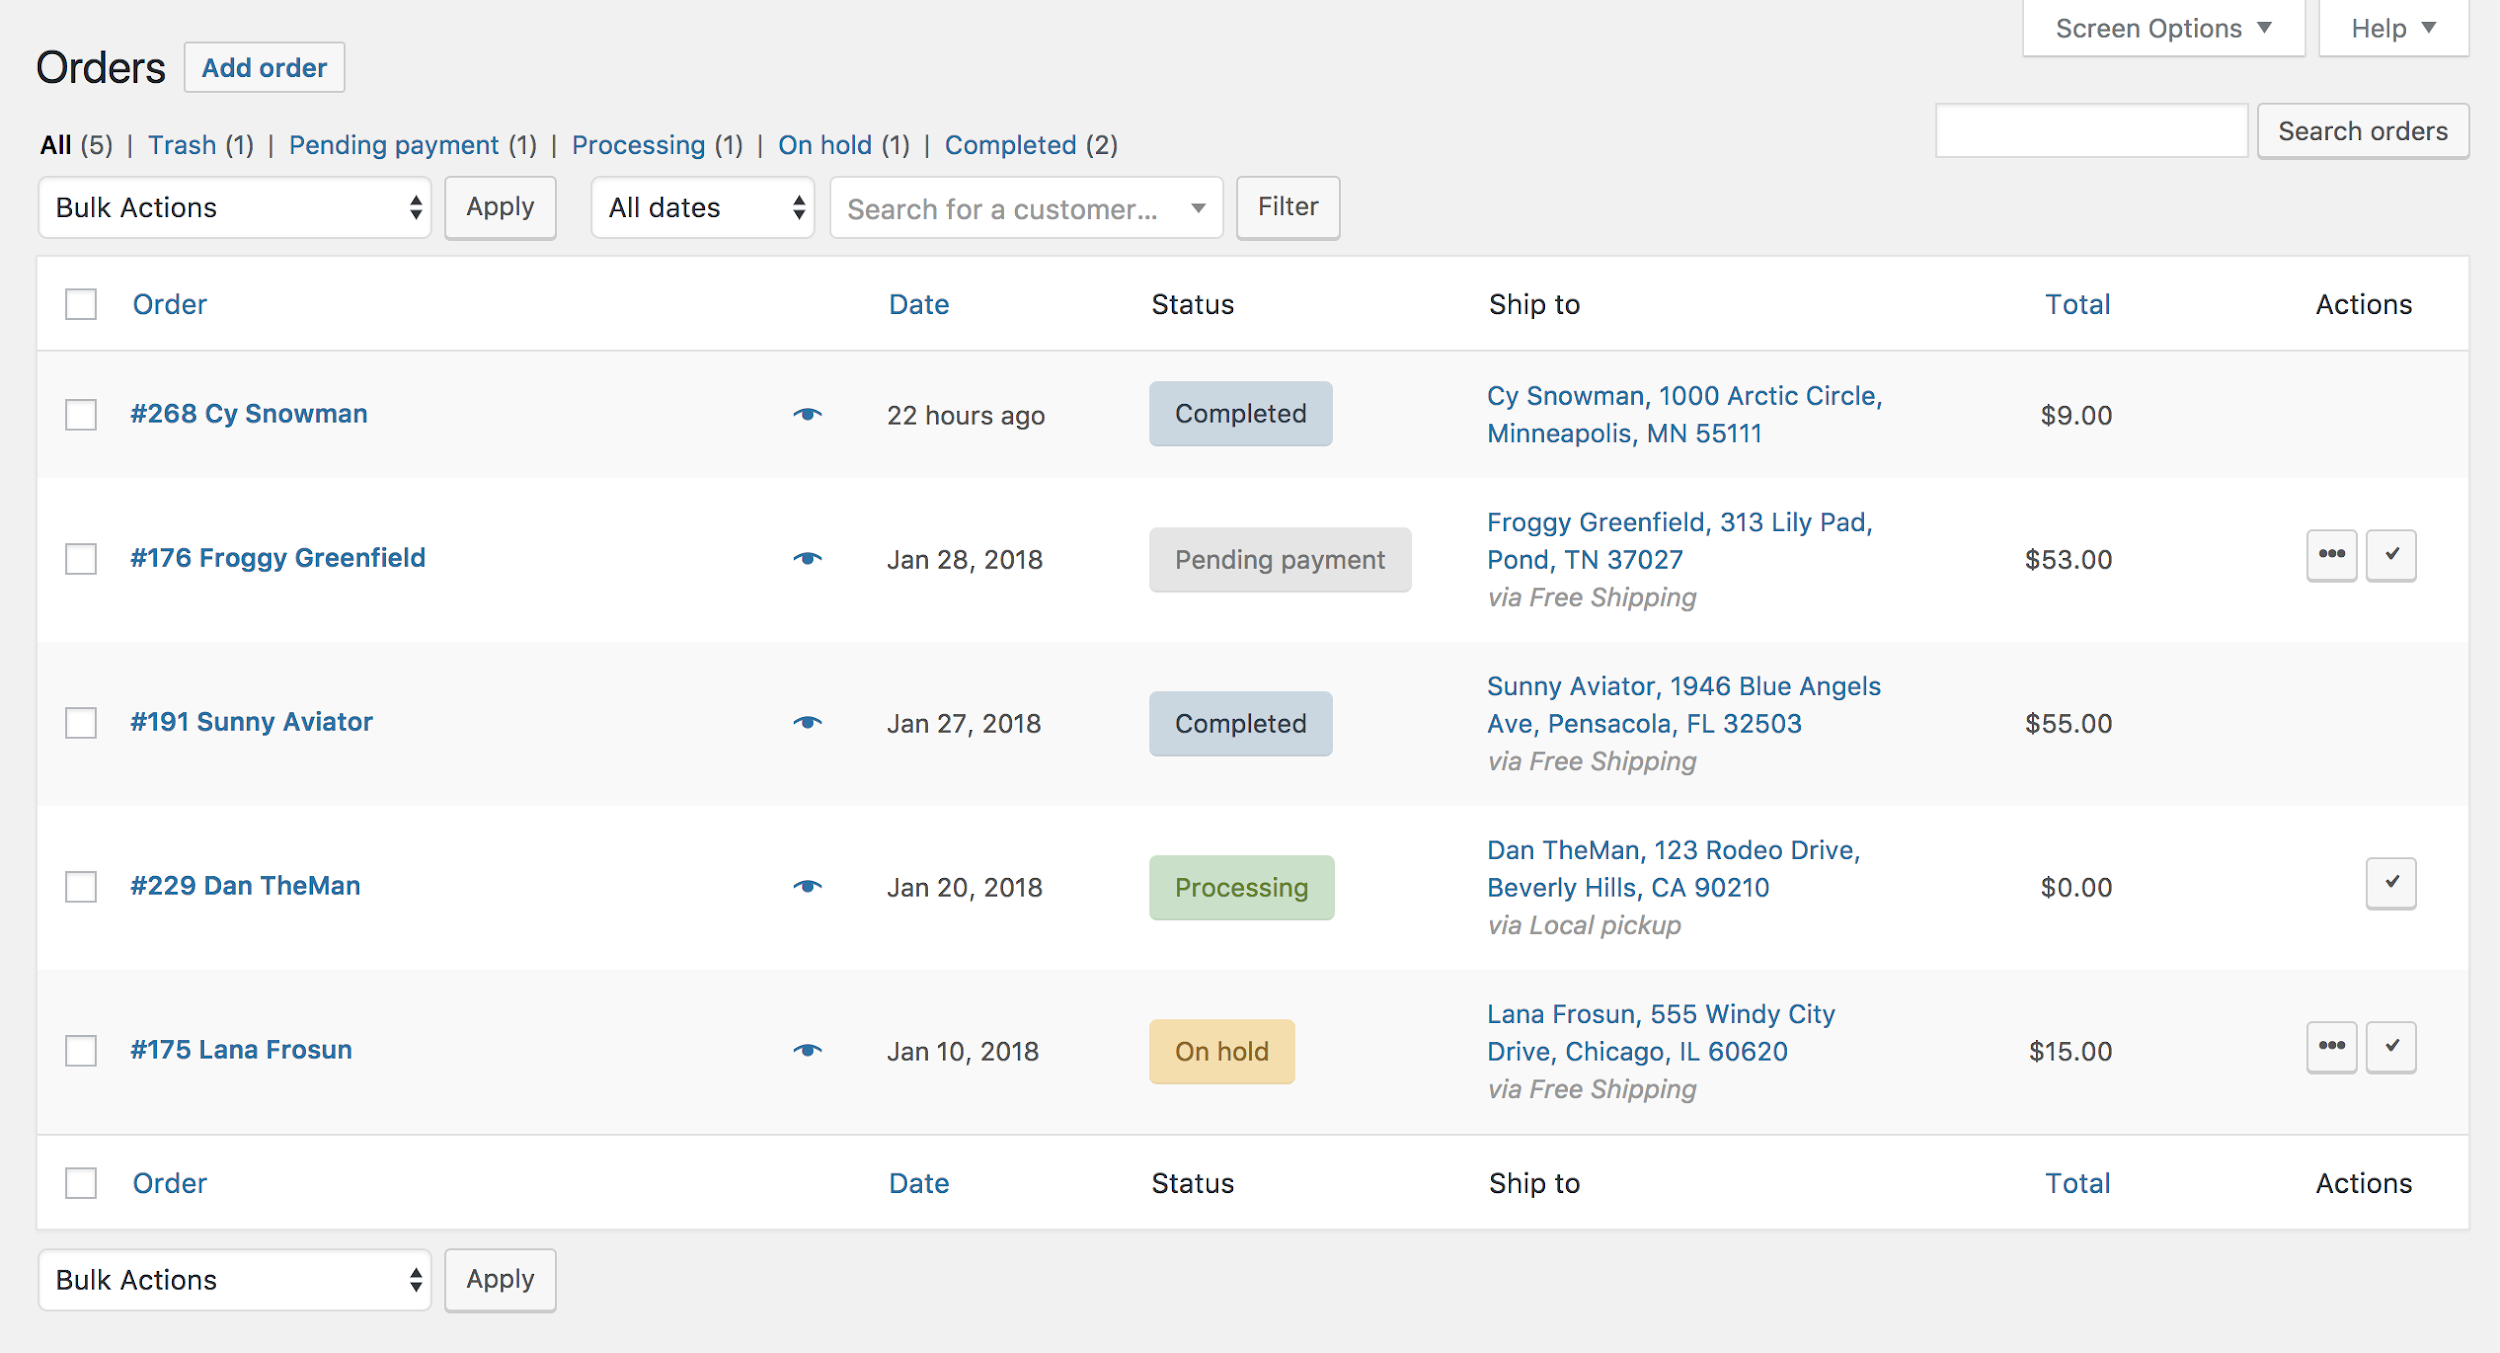Sort by Total column in header
Viewport: 2500px width, 1353px height.
2077,304
